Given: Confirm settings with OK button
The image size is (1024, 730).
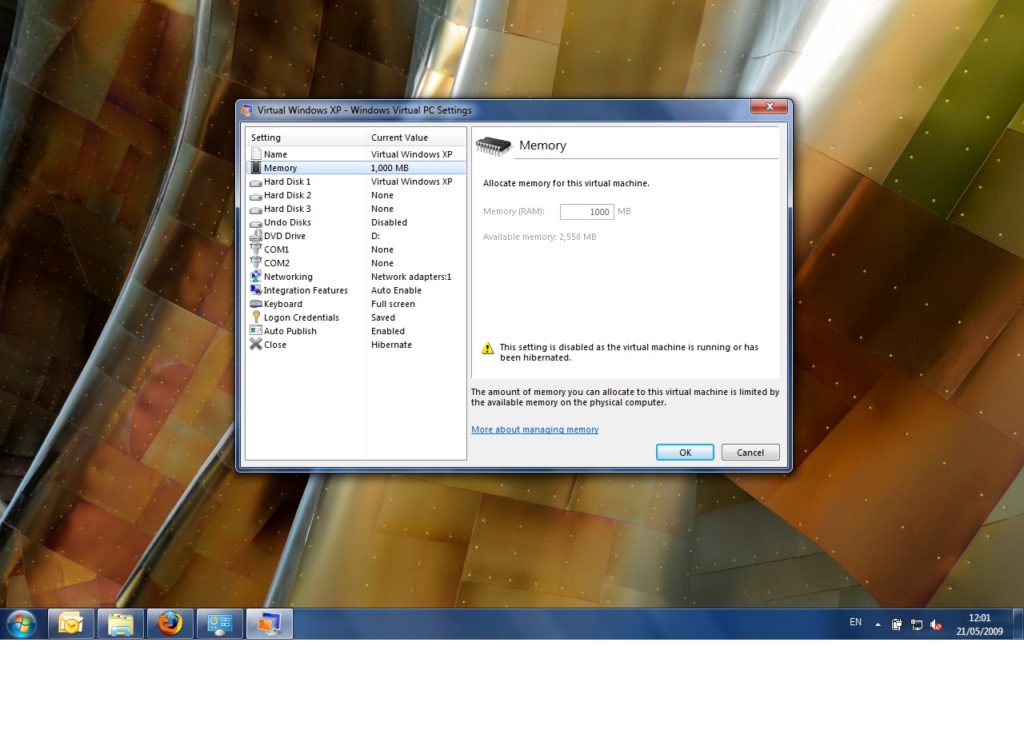Looking at the screenshot, I should pos(684,451).
